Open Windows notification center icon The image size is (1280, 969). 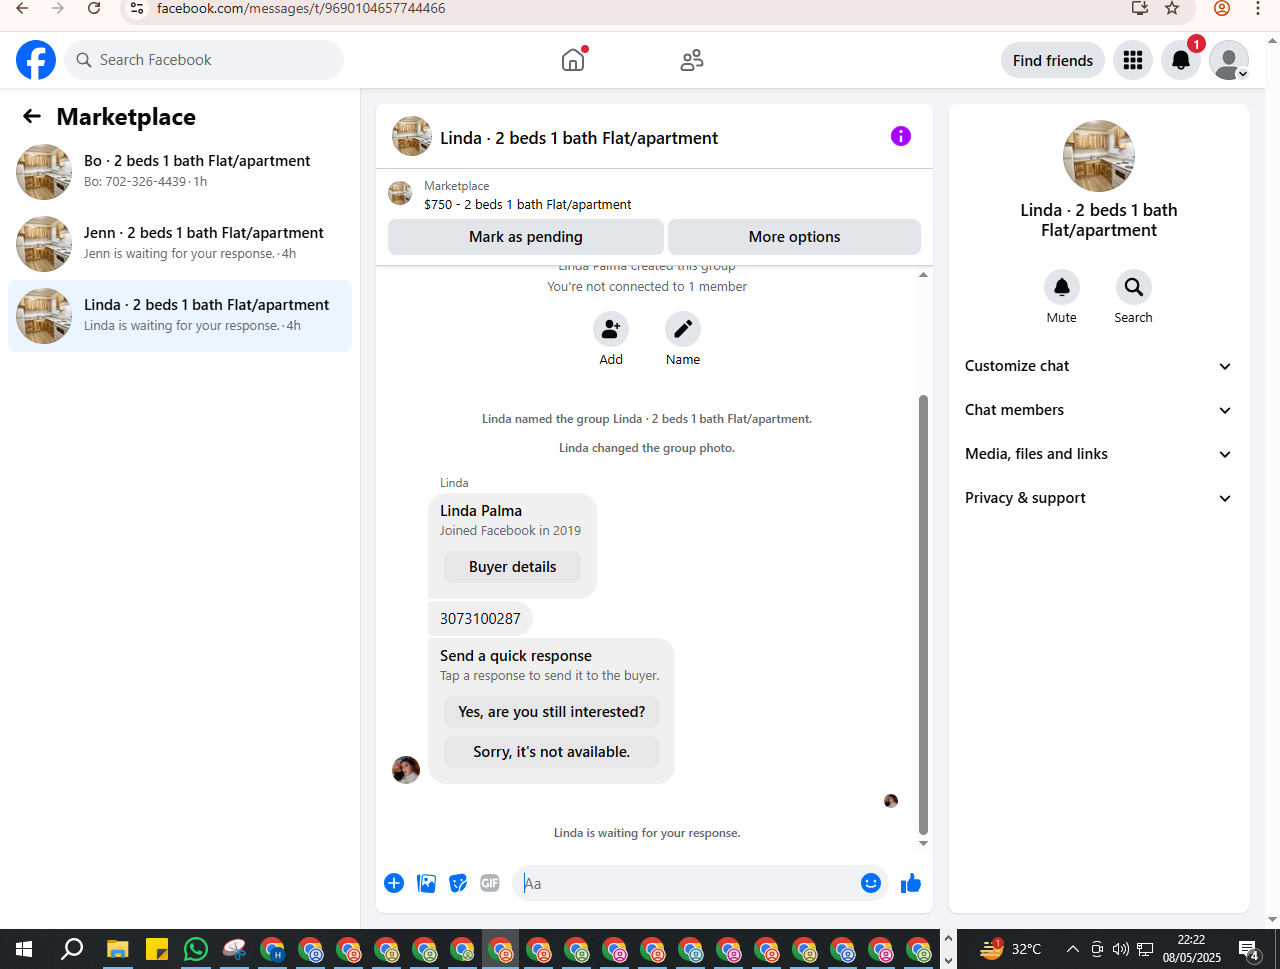click(x=1249, y=949)
